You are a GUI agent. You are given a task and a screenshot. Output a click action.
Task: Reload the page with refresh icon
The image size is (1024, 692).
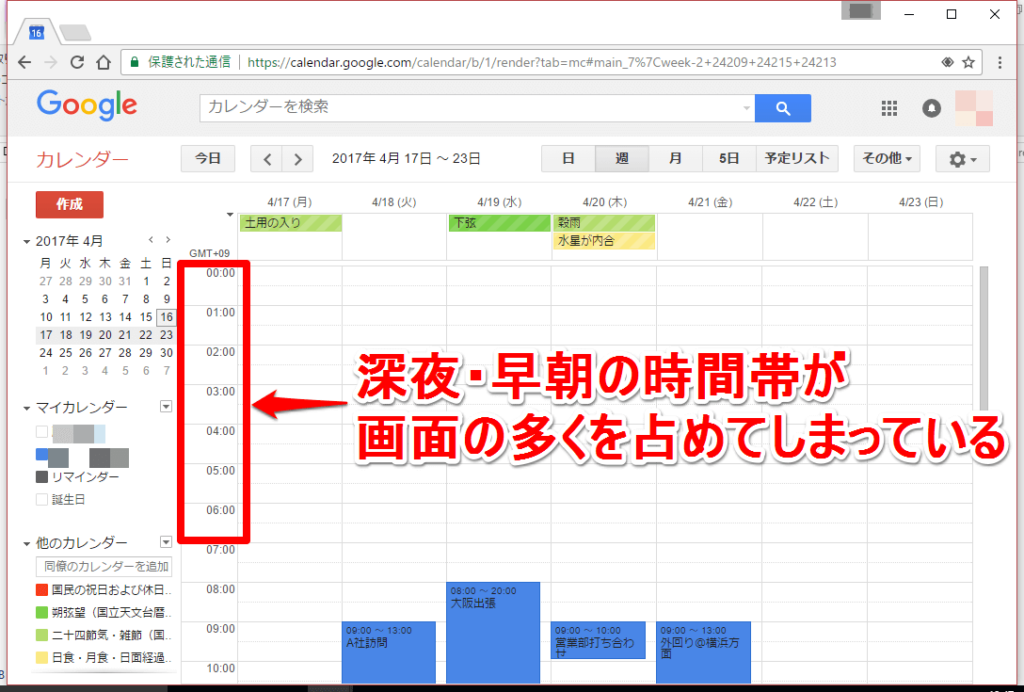pyautogui.click(x=77, y=62)
